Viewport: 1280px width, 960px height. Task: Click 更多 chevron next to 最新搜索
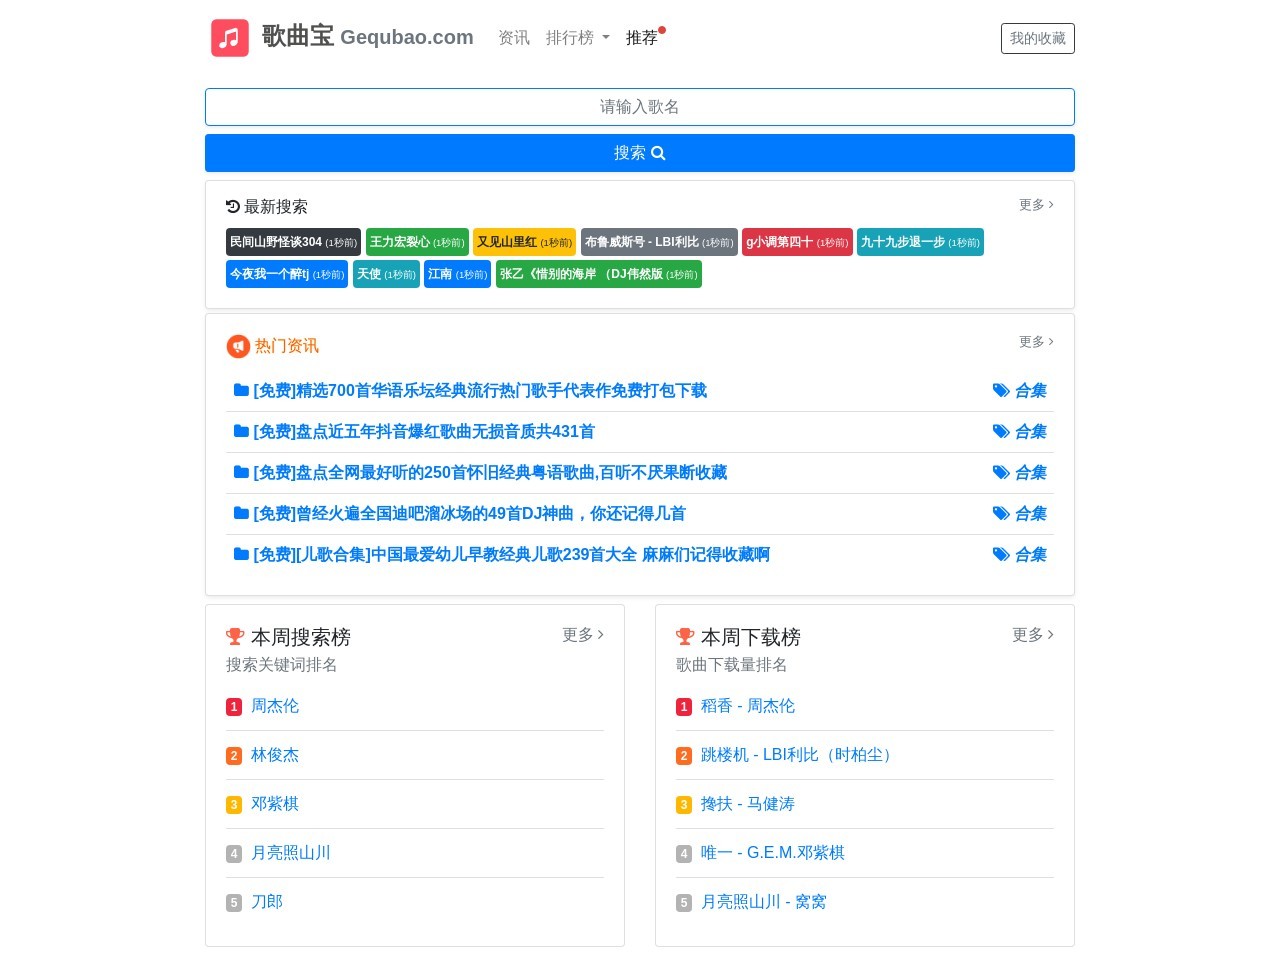[1035, 205]
